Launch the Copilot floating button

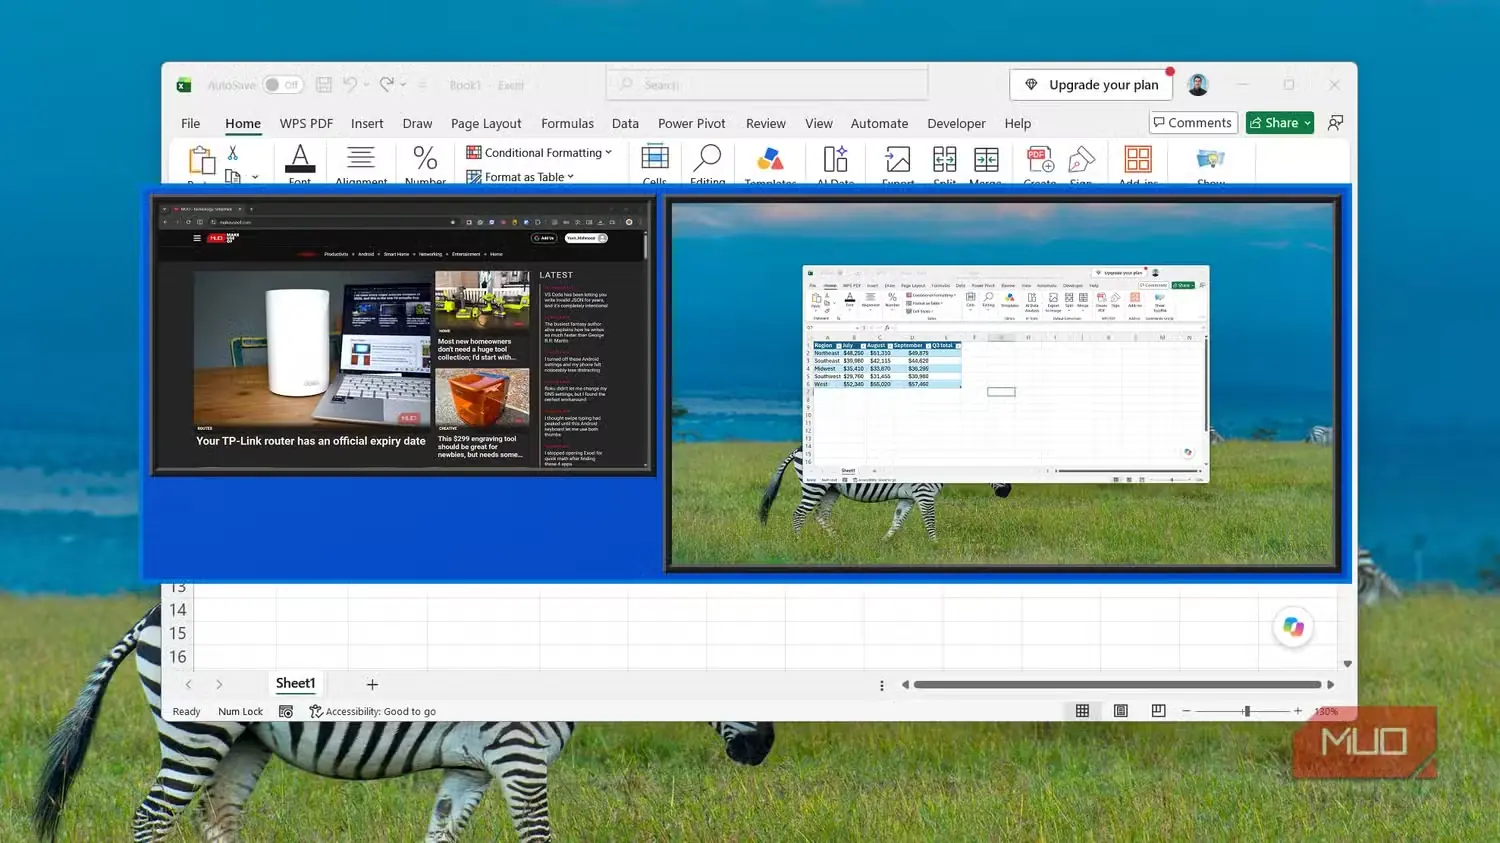click(1293, 627)
